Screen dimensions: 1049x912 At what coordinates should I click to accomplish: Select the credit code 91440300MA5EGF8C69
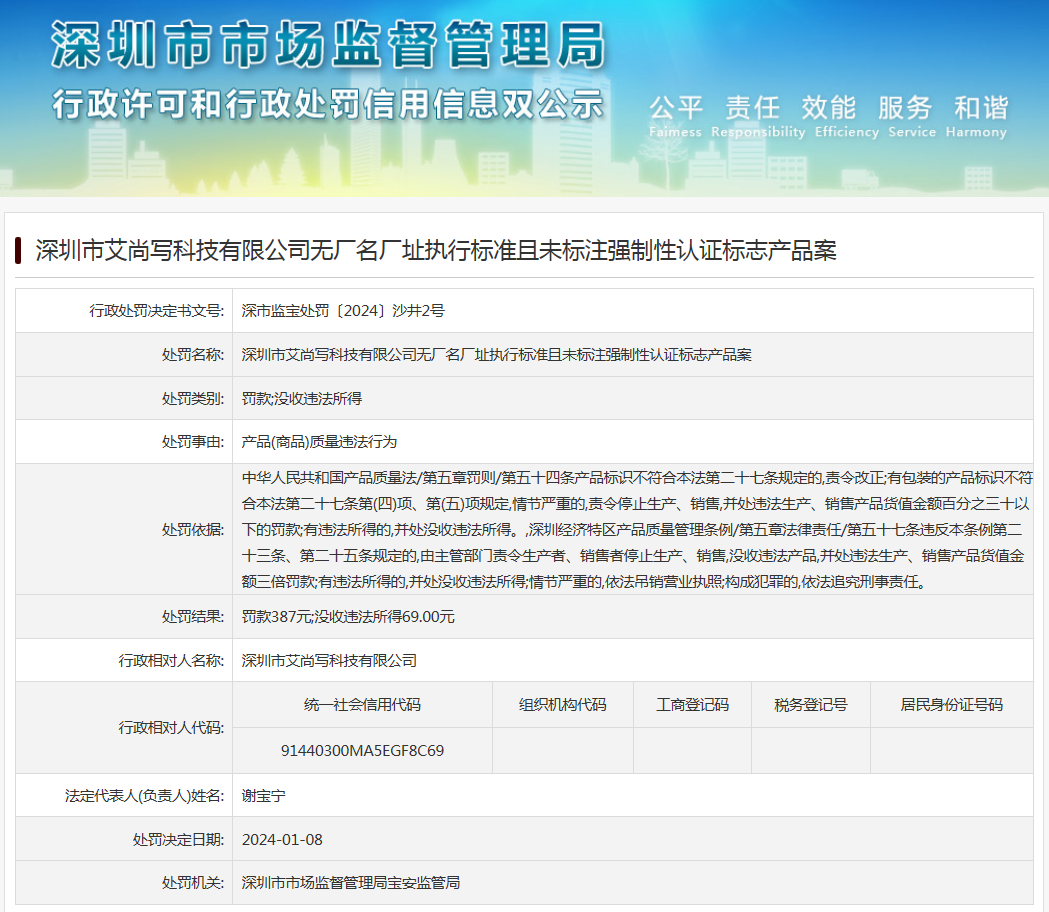pyautogui.click(x=362, y=750)
